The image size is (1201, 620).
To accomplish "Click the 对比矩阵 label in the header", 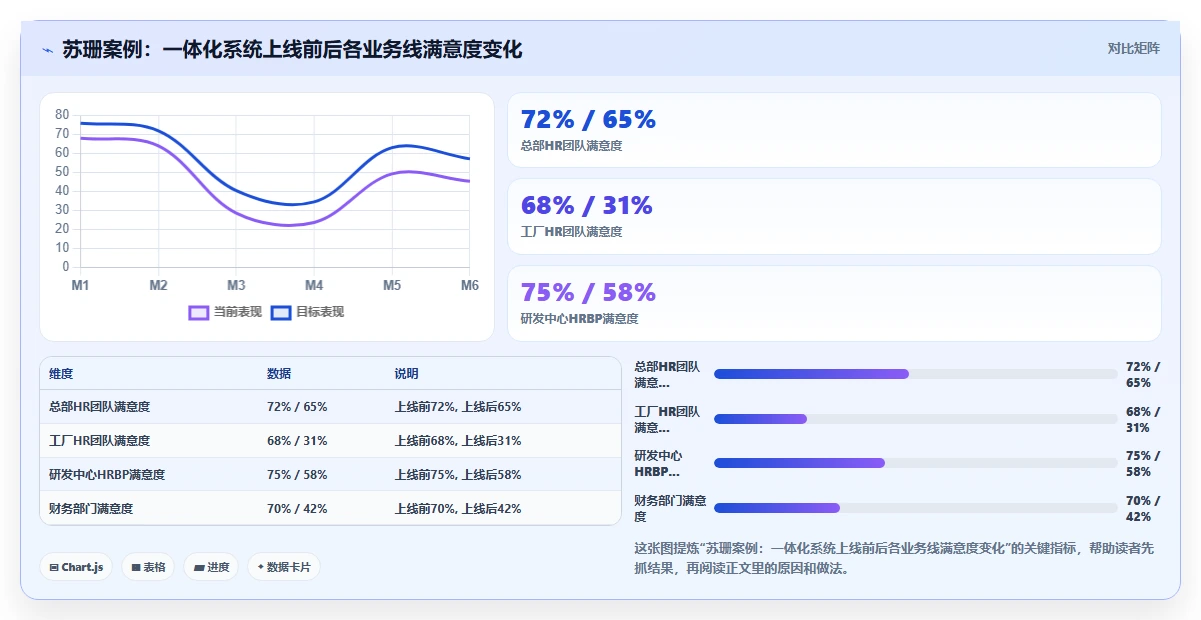I will tap(1134, 48).
